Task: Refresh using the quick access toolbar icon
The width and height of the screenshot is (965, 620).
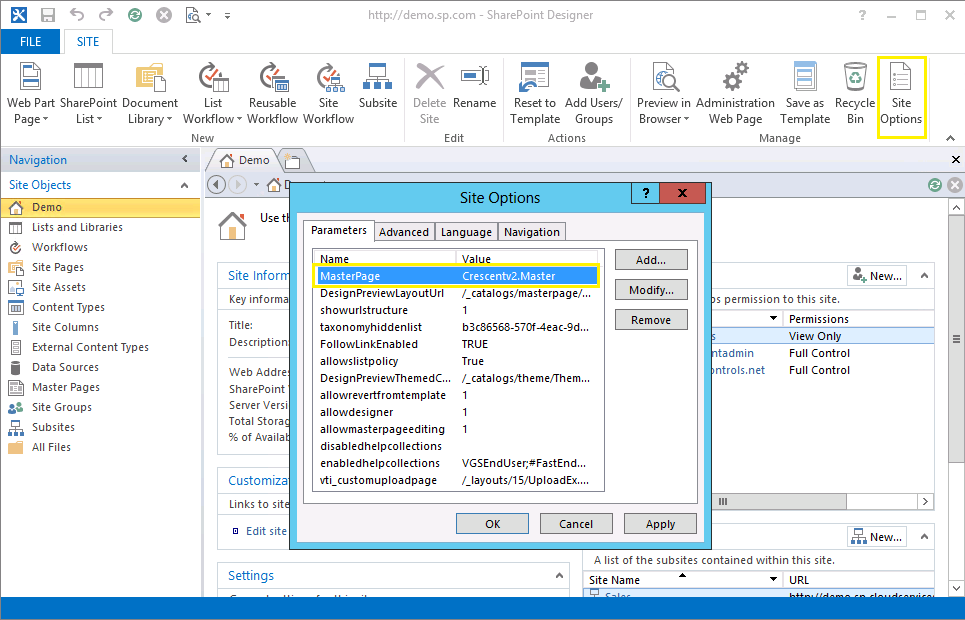Action: tap(133, 14)
